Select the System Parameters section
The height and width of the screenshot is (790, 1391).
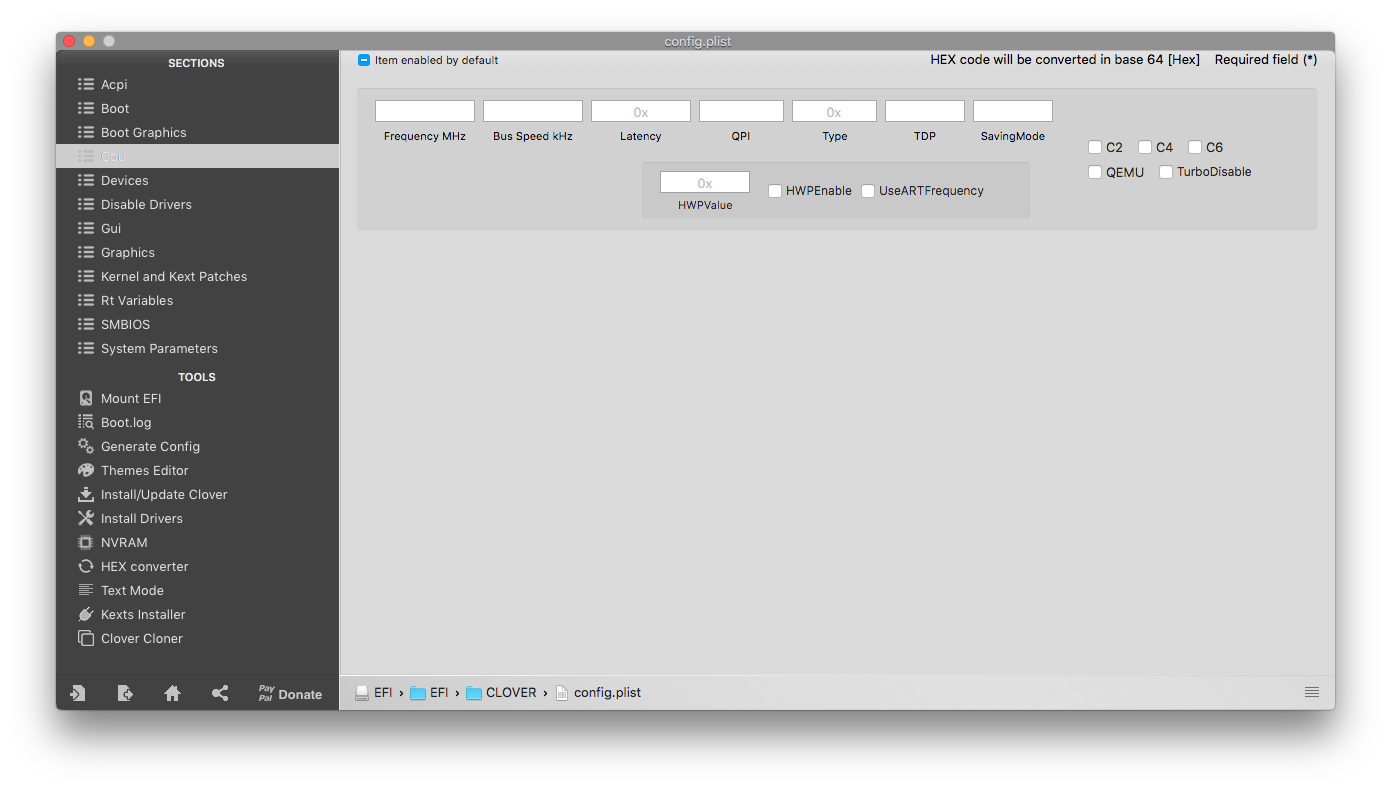(197, 348)
